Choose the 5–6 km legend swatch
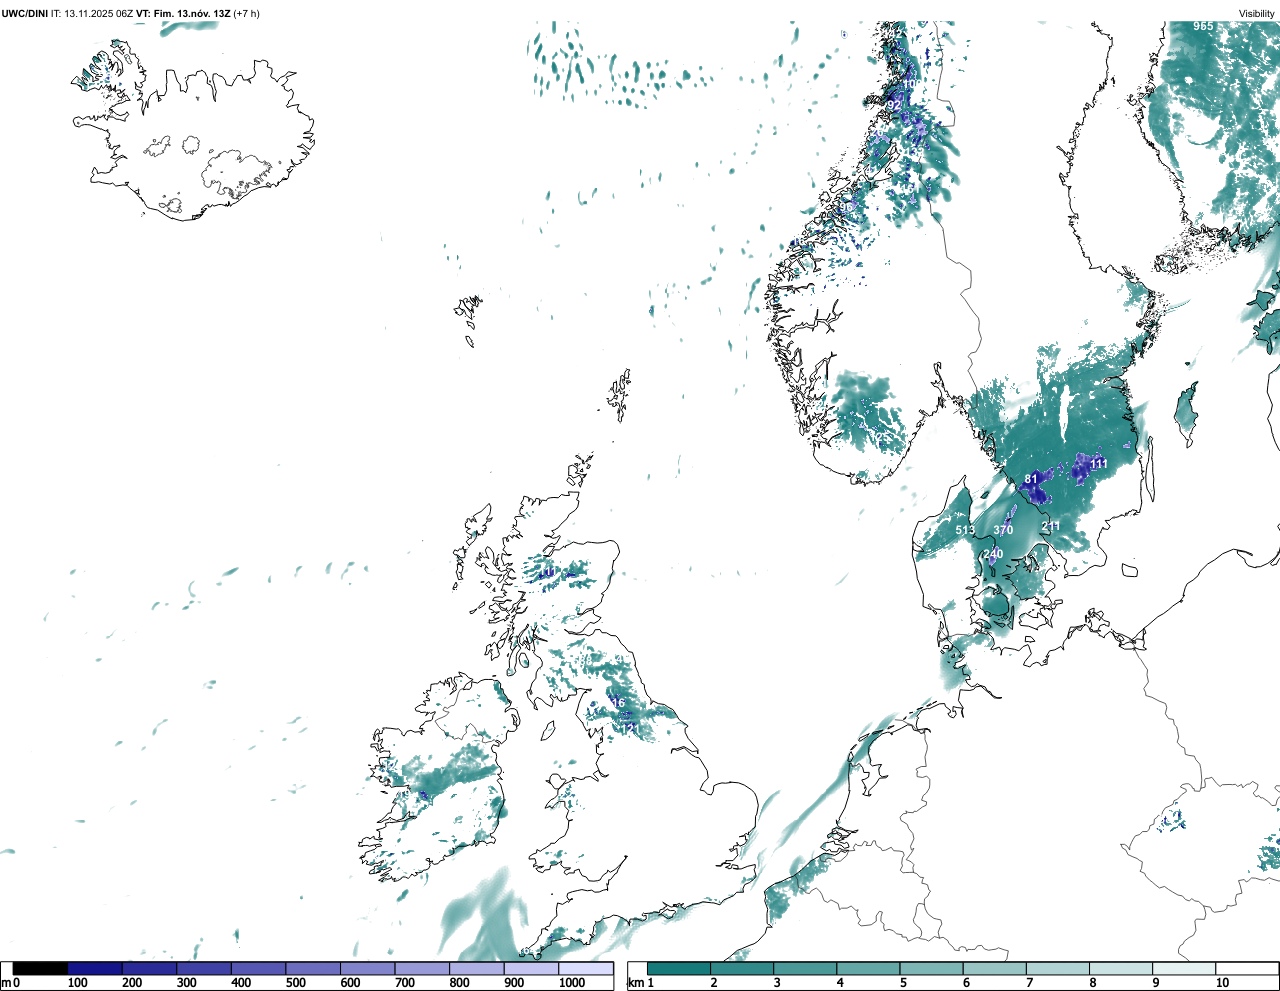 tap(931, 969)
